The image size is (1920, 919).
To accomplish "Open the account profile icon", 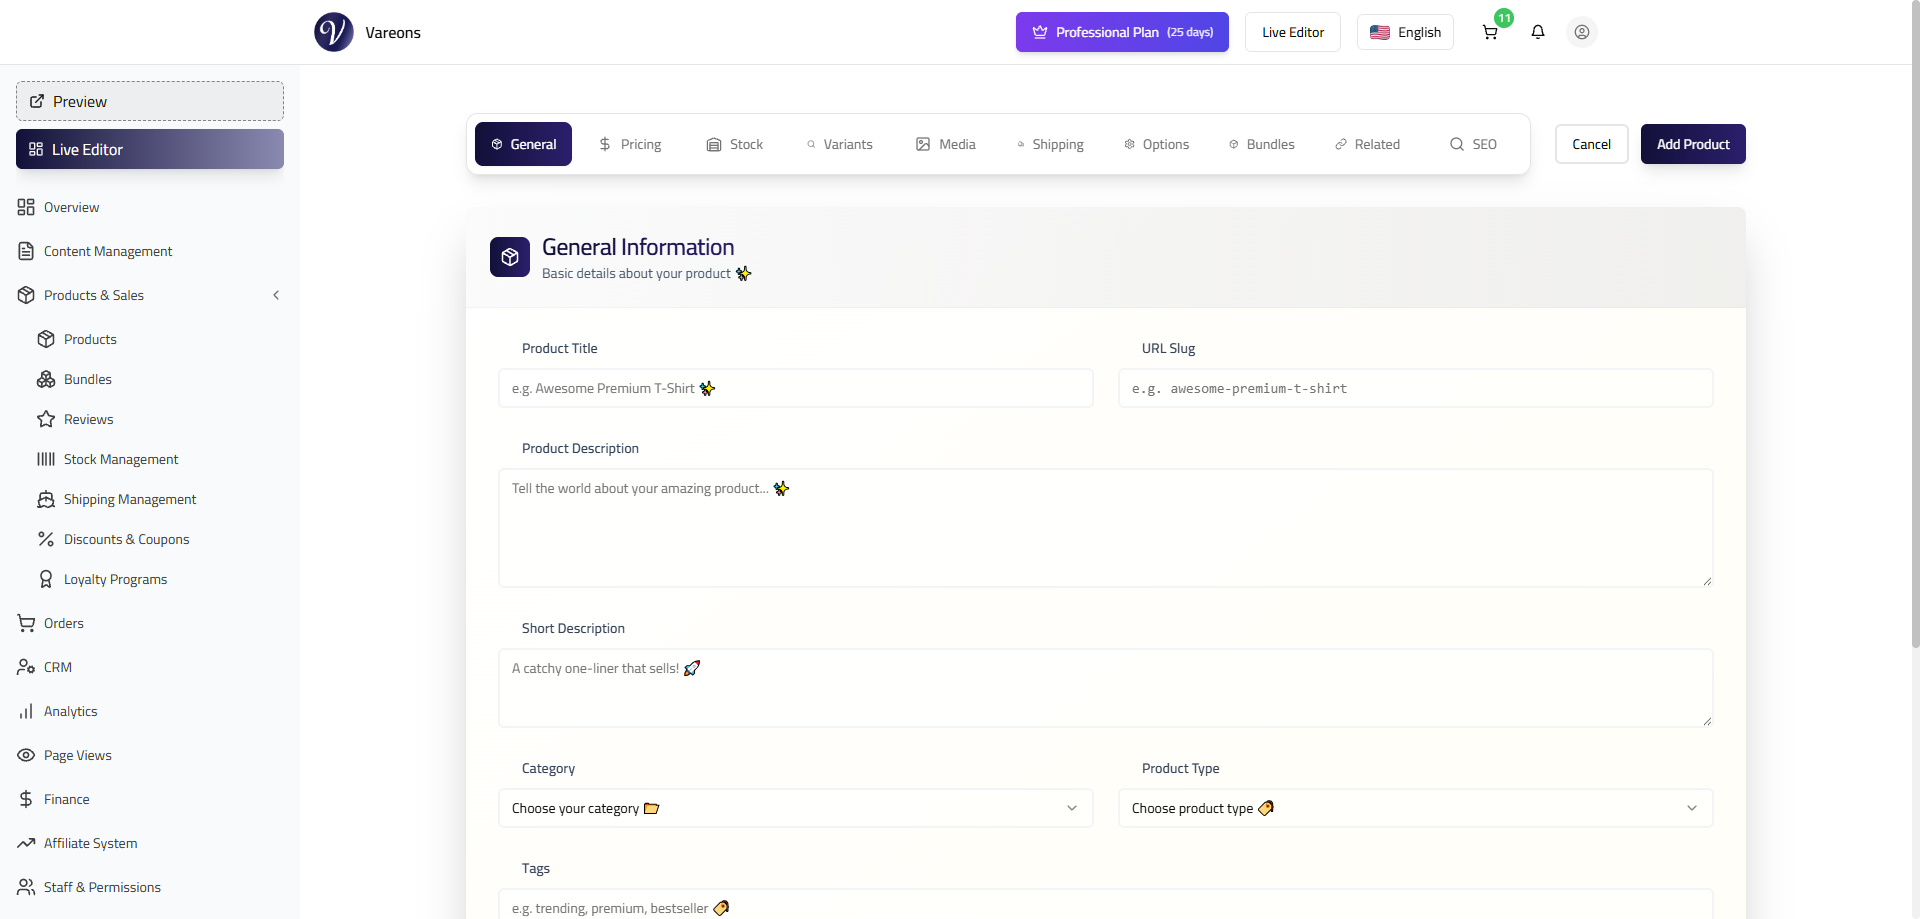I will coord(1581,32).
